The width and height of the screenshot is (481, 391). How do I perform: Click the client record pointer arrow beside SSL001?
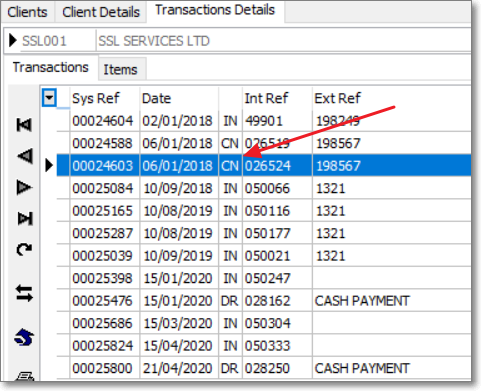pos(13,41)
